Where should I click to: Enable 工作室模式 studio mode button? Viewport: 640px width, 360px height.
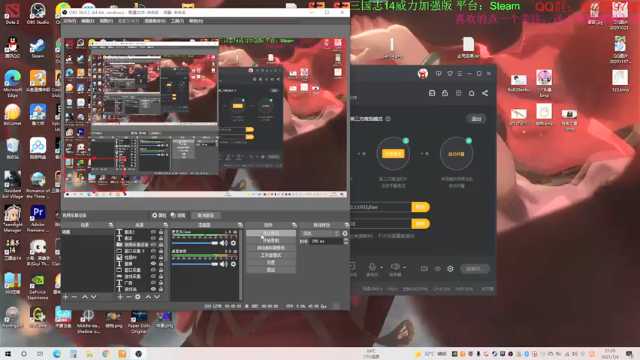[271, 255]
